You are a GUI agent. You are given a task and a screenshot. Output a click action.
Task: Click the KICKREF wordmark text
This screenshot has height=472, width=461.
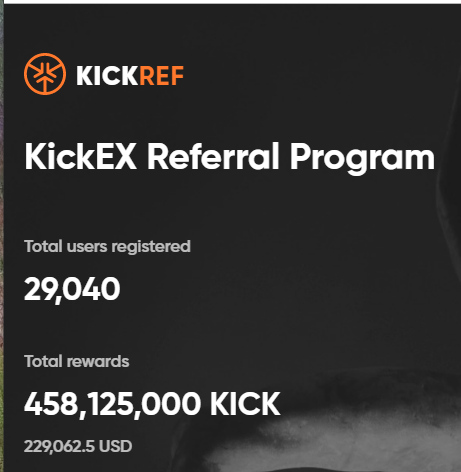pos(130,76)
